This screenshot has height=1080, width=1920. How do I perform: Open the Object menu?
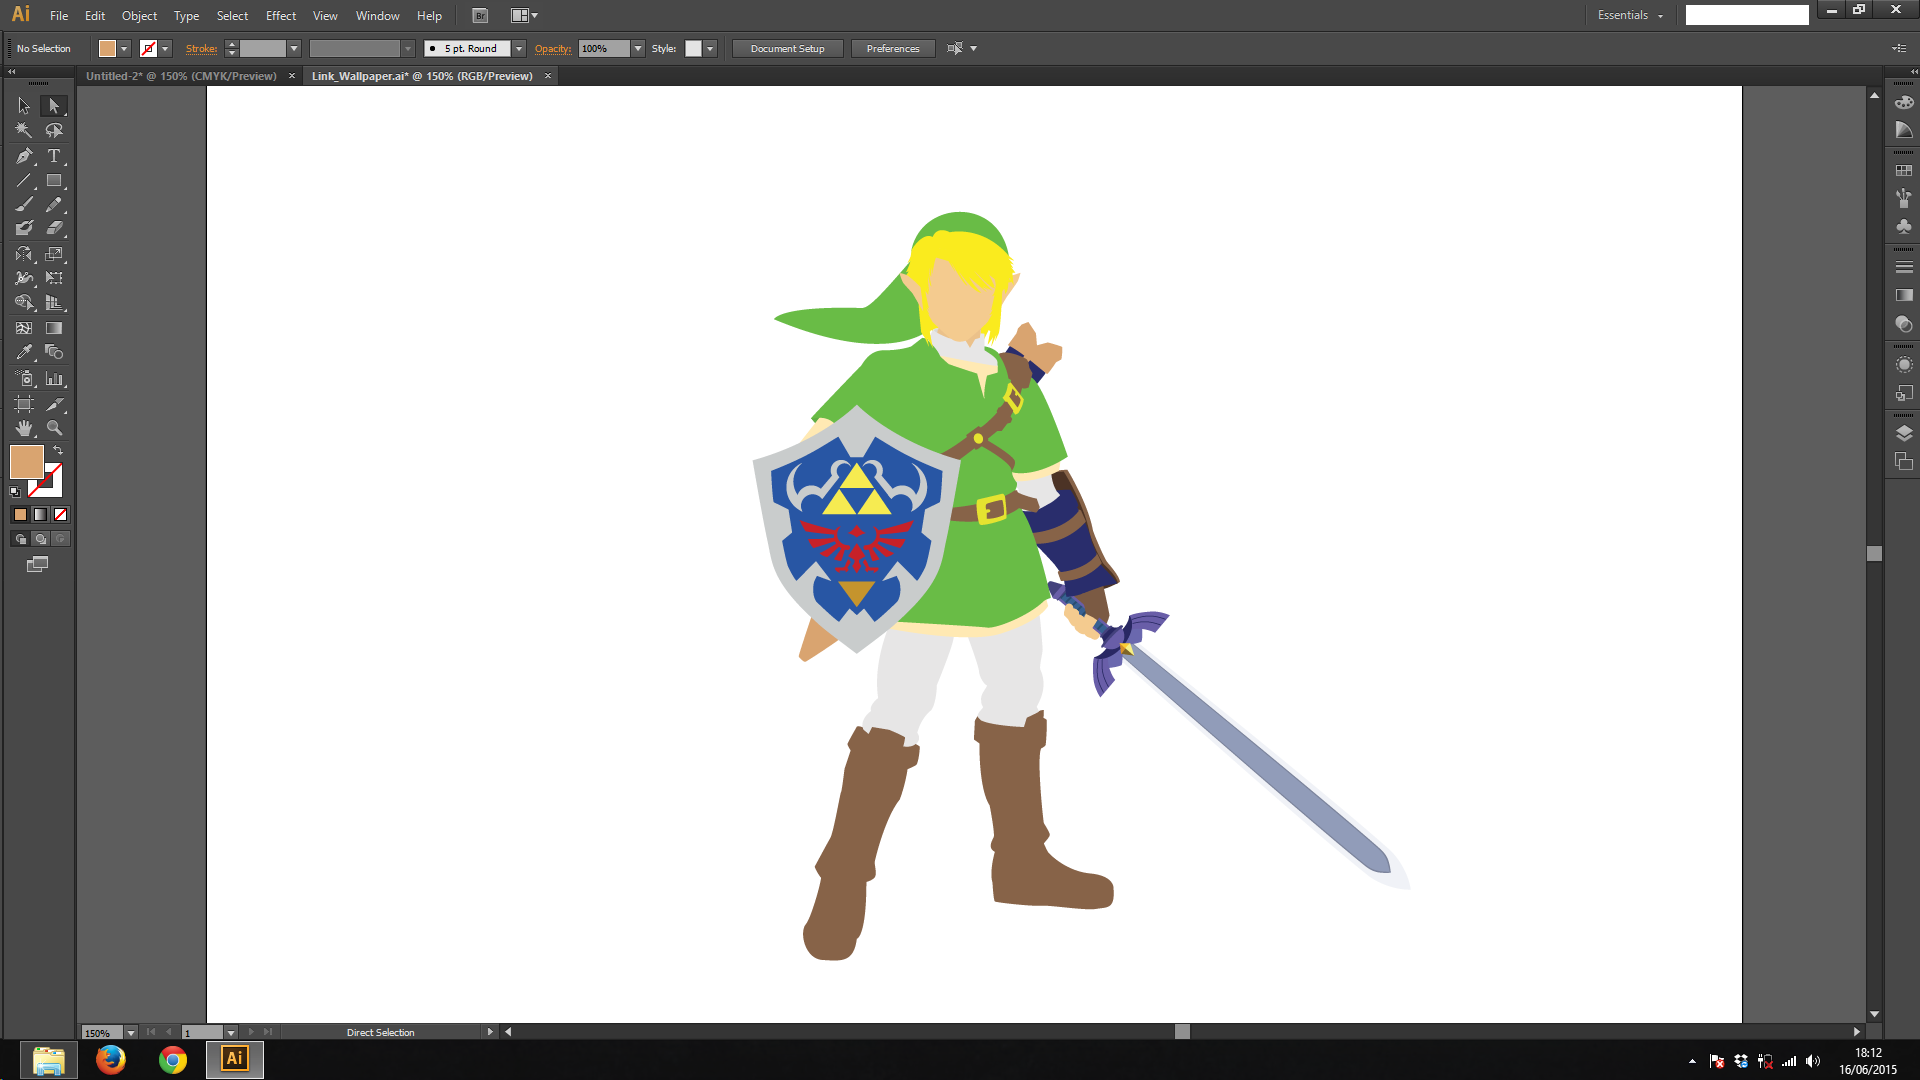(x=139, y=16)
